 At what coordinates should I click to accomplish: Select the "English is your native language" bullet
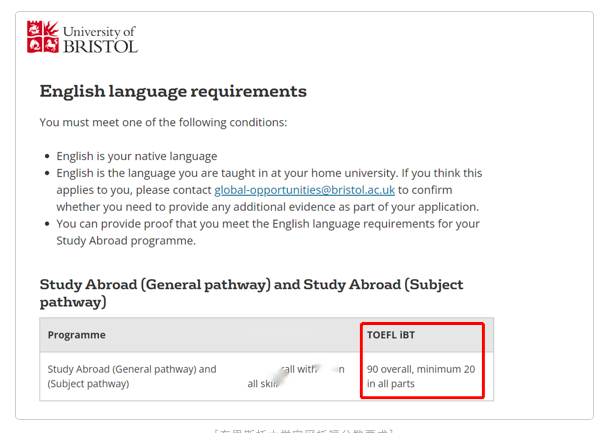[136, 156]
